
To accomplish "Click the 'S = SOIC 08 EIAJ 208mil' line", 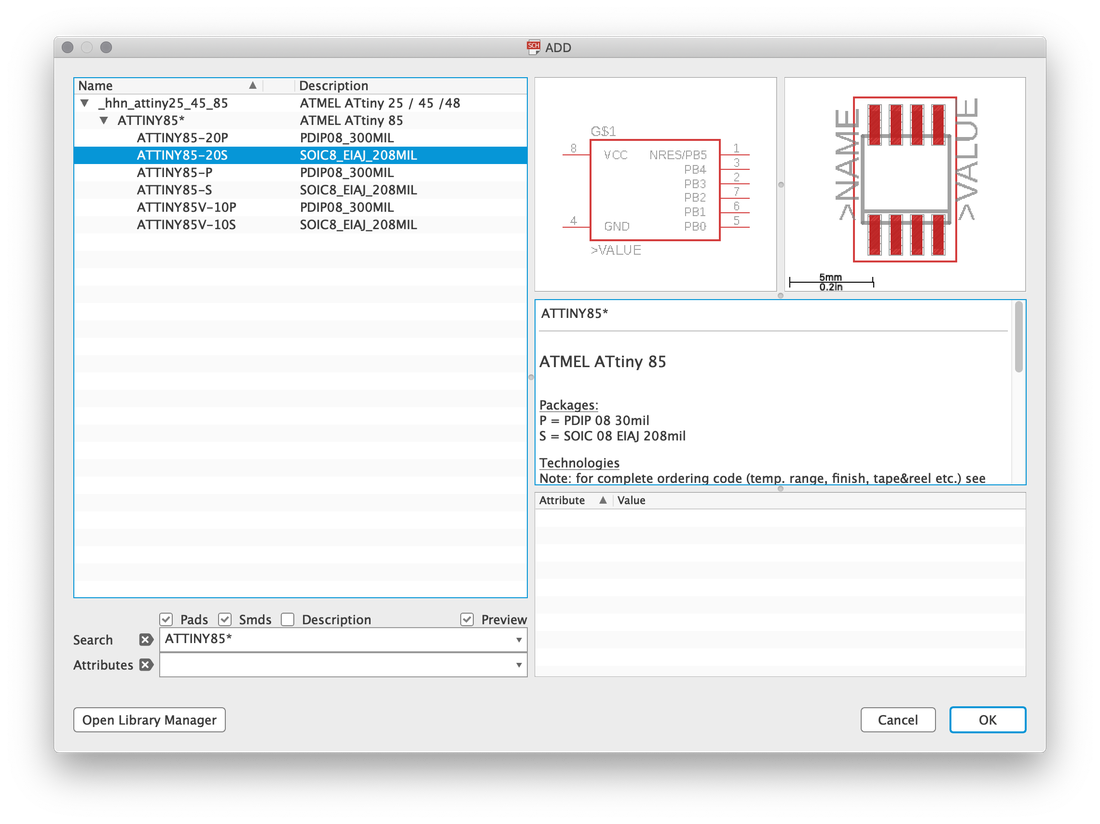I will [x=612, y=435].
